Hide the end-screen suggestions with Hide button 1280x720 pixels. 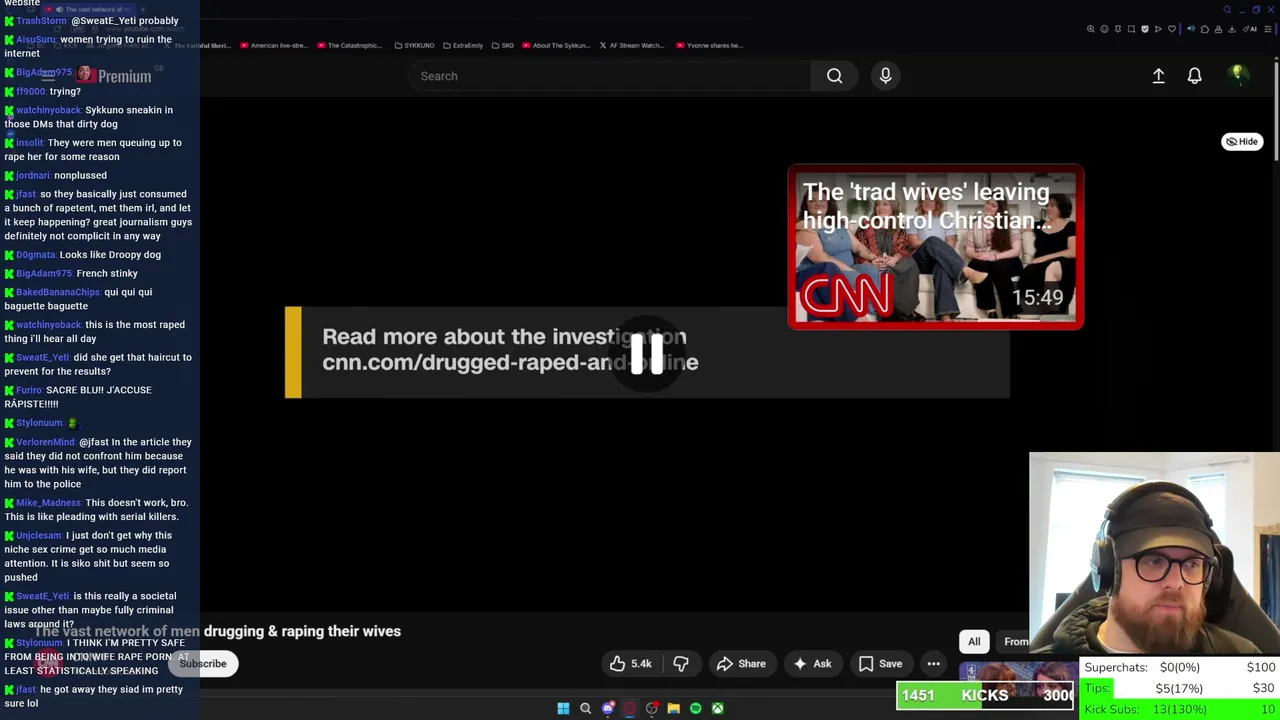(1242, 142)
